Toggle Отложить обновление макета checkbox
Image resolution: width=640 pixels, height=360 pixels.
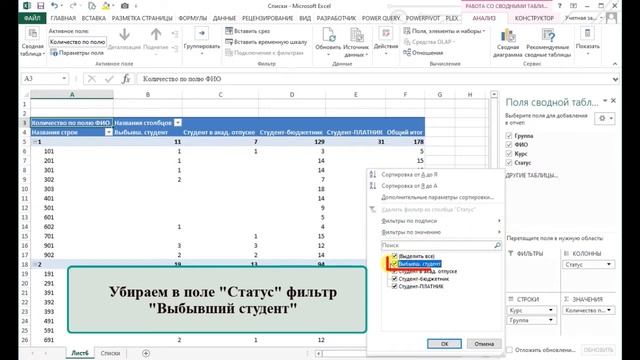509,350
